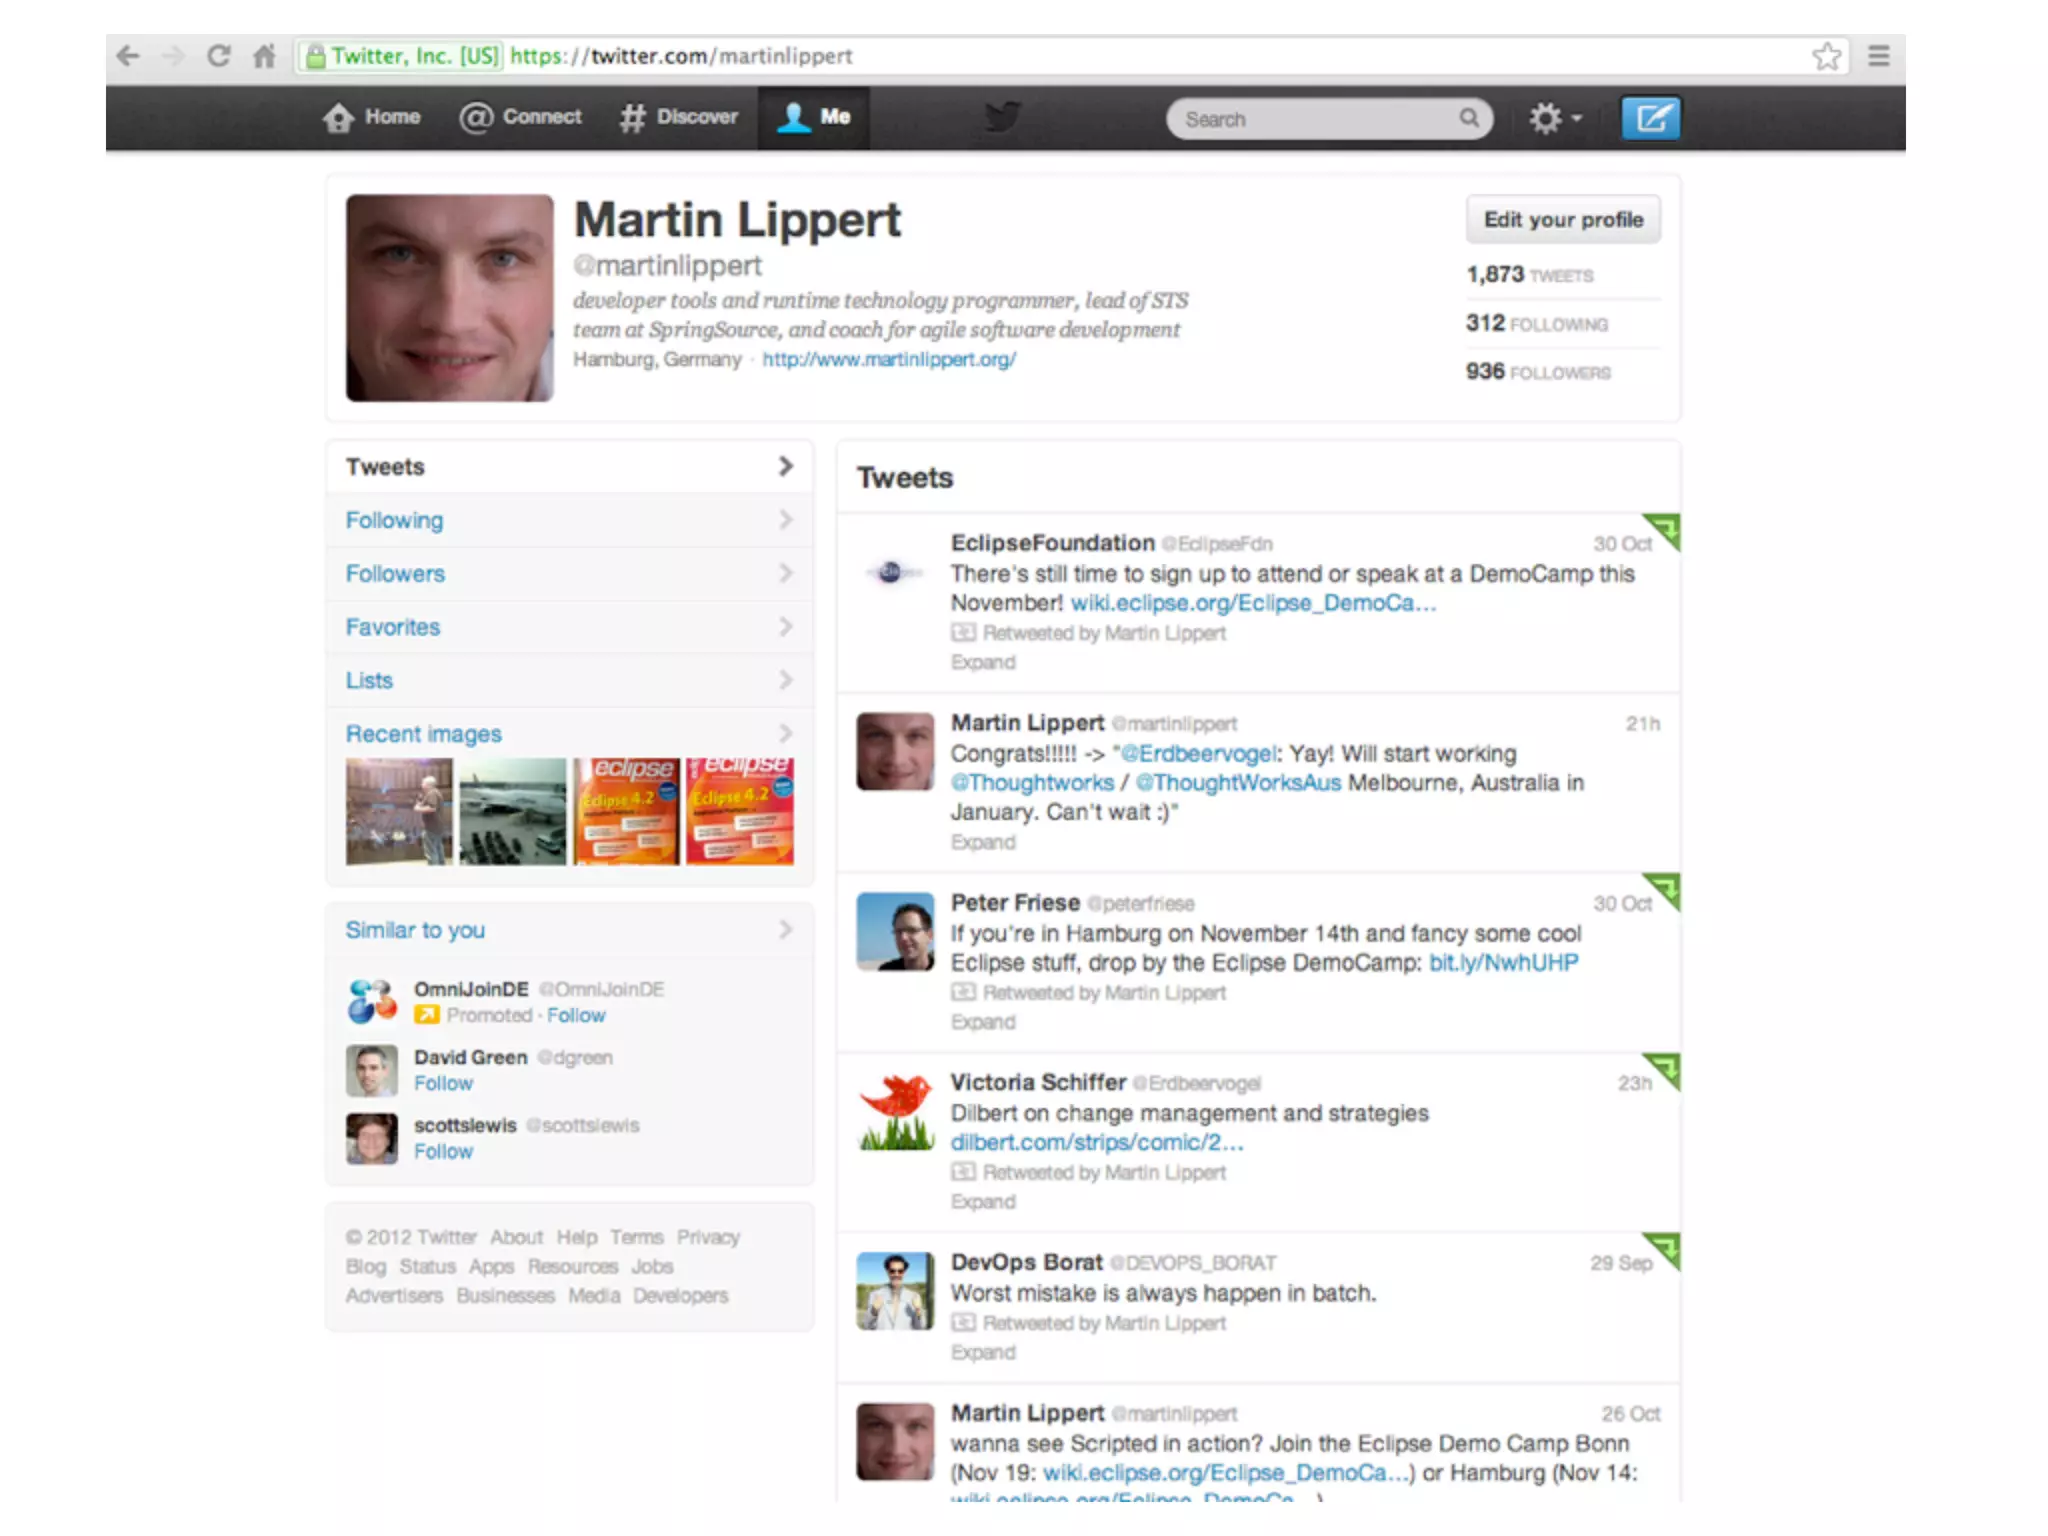2048x1536 pixels.
Task: Follow David Green
Action: 443,1084
